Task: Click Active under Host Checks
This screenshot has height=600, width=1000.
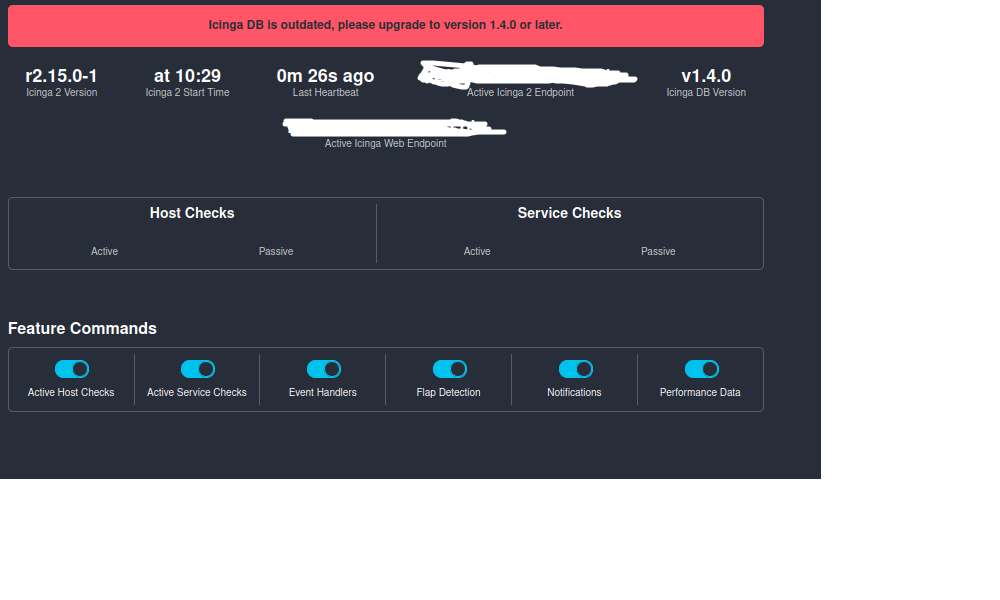Action: (x=105, y=251)
